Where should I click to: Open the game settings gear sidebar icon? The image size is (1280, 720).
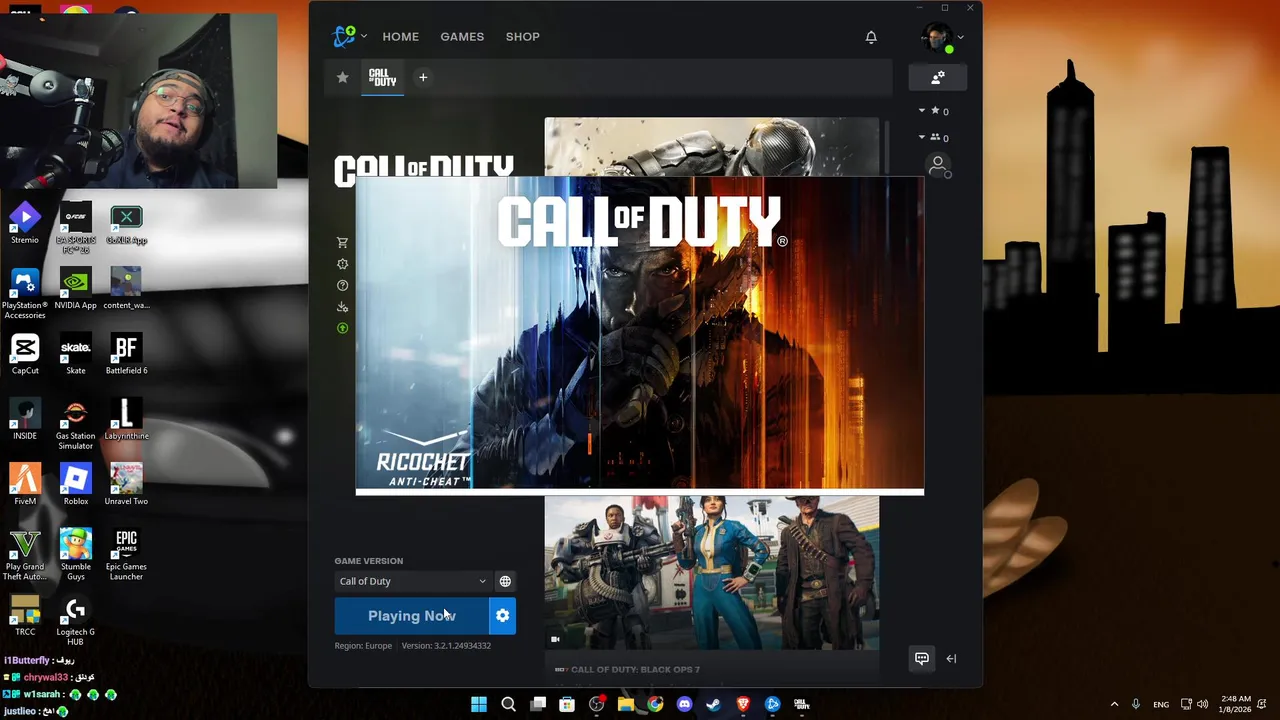pos(342,264)
